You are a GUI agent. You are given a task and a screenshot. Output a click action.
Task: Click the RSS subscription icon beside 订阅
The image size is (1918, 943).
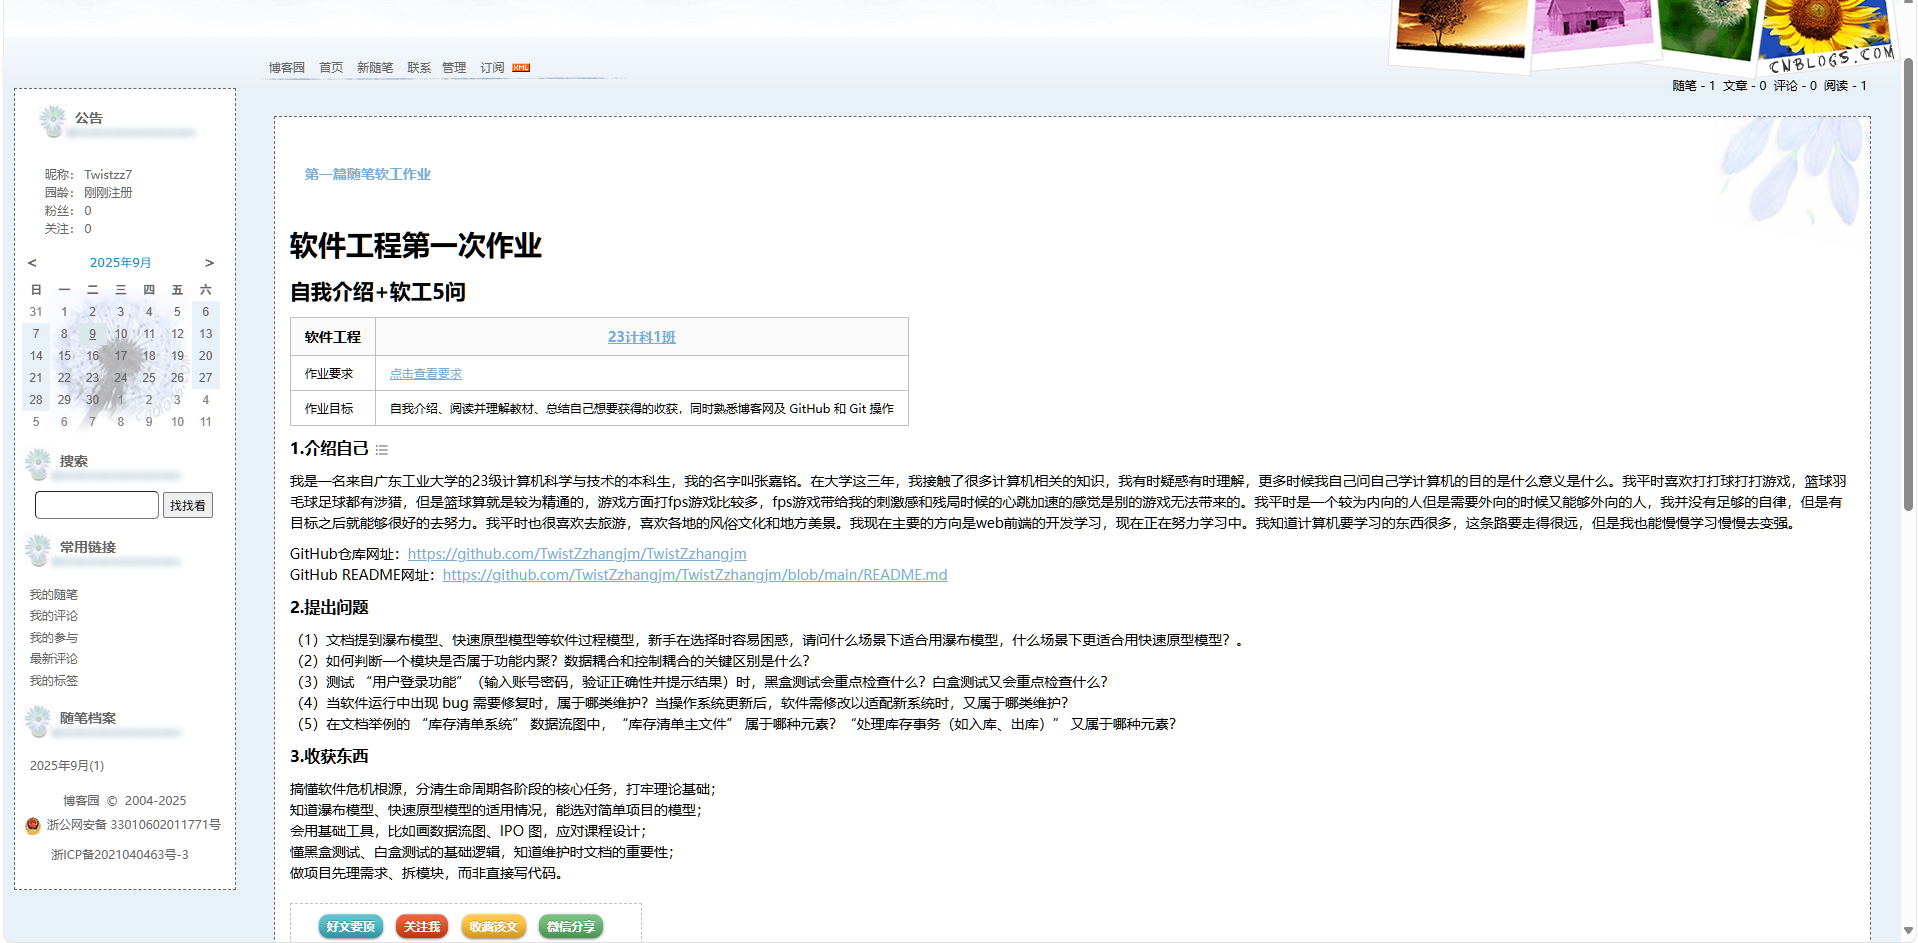520,67
